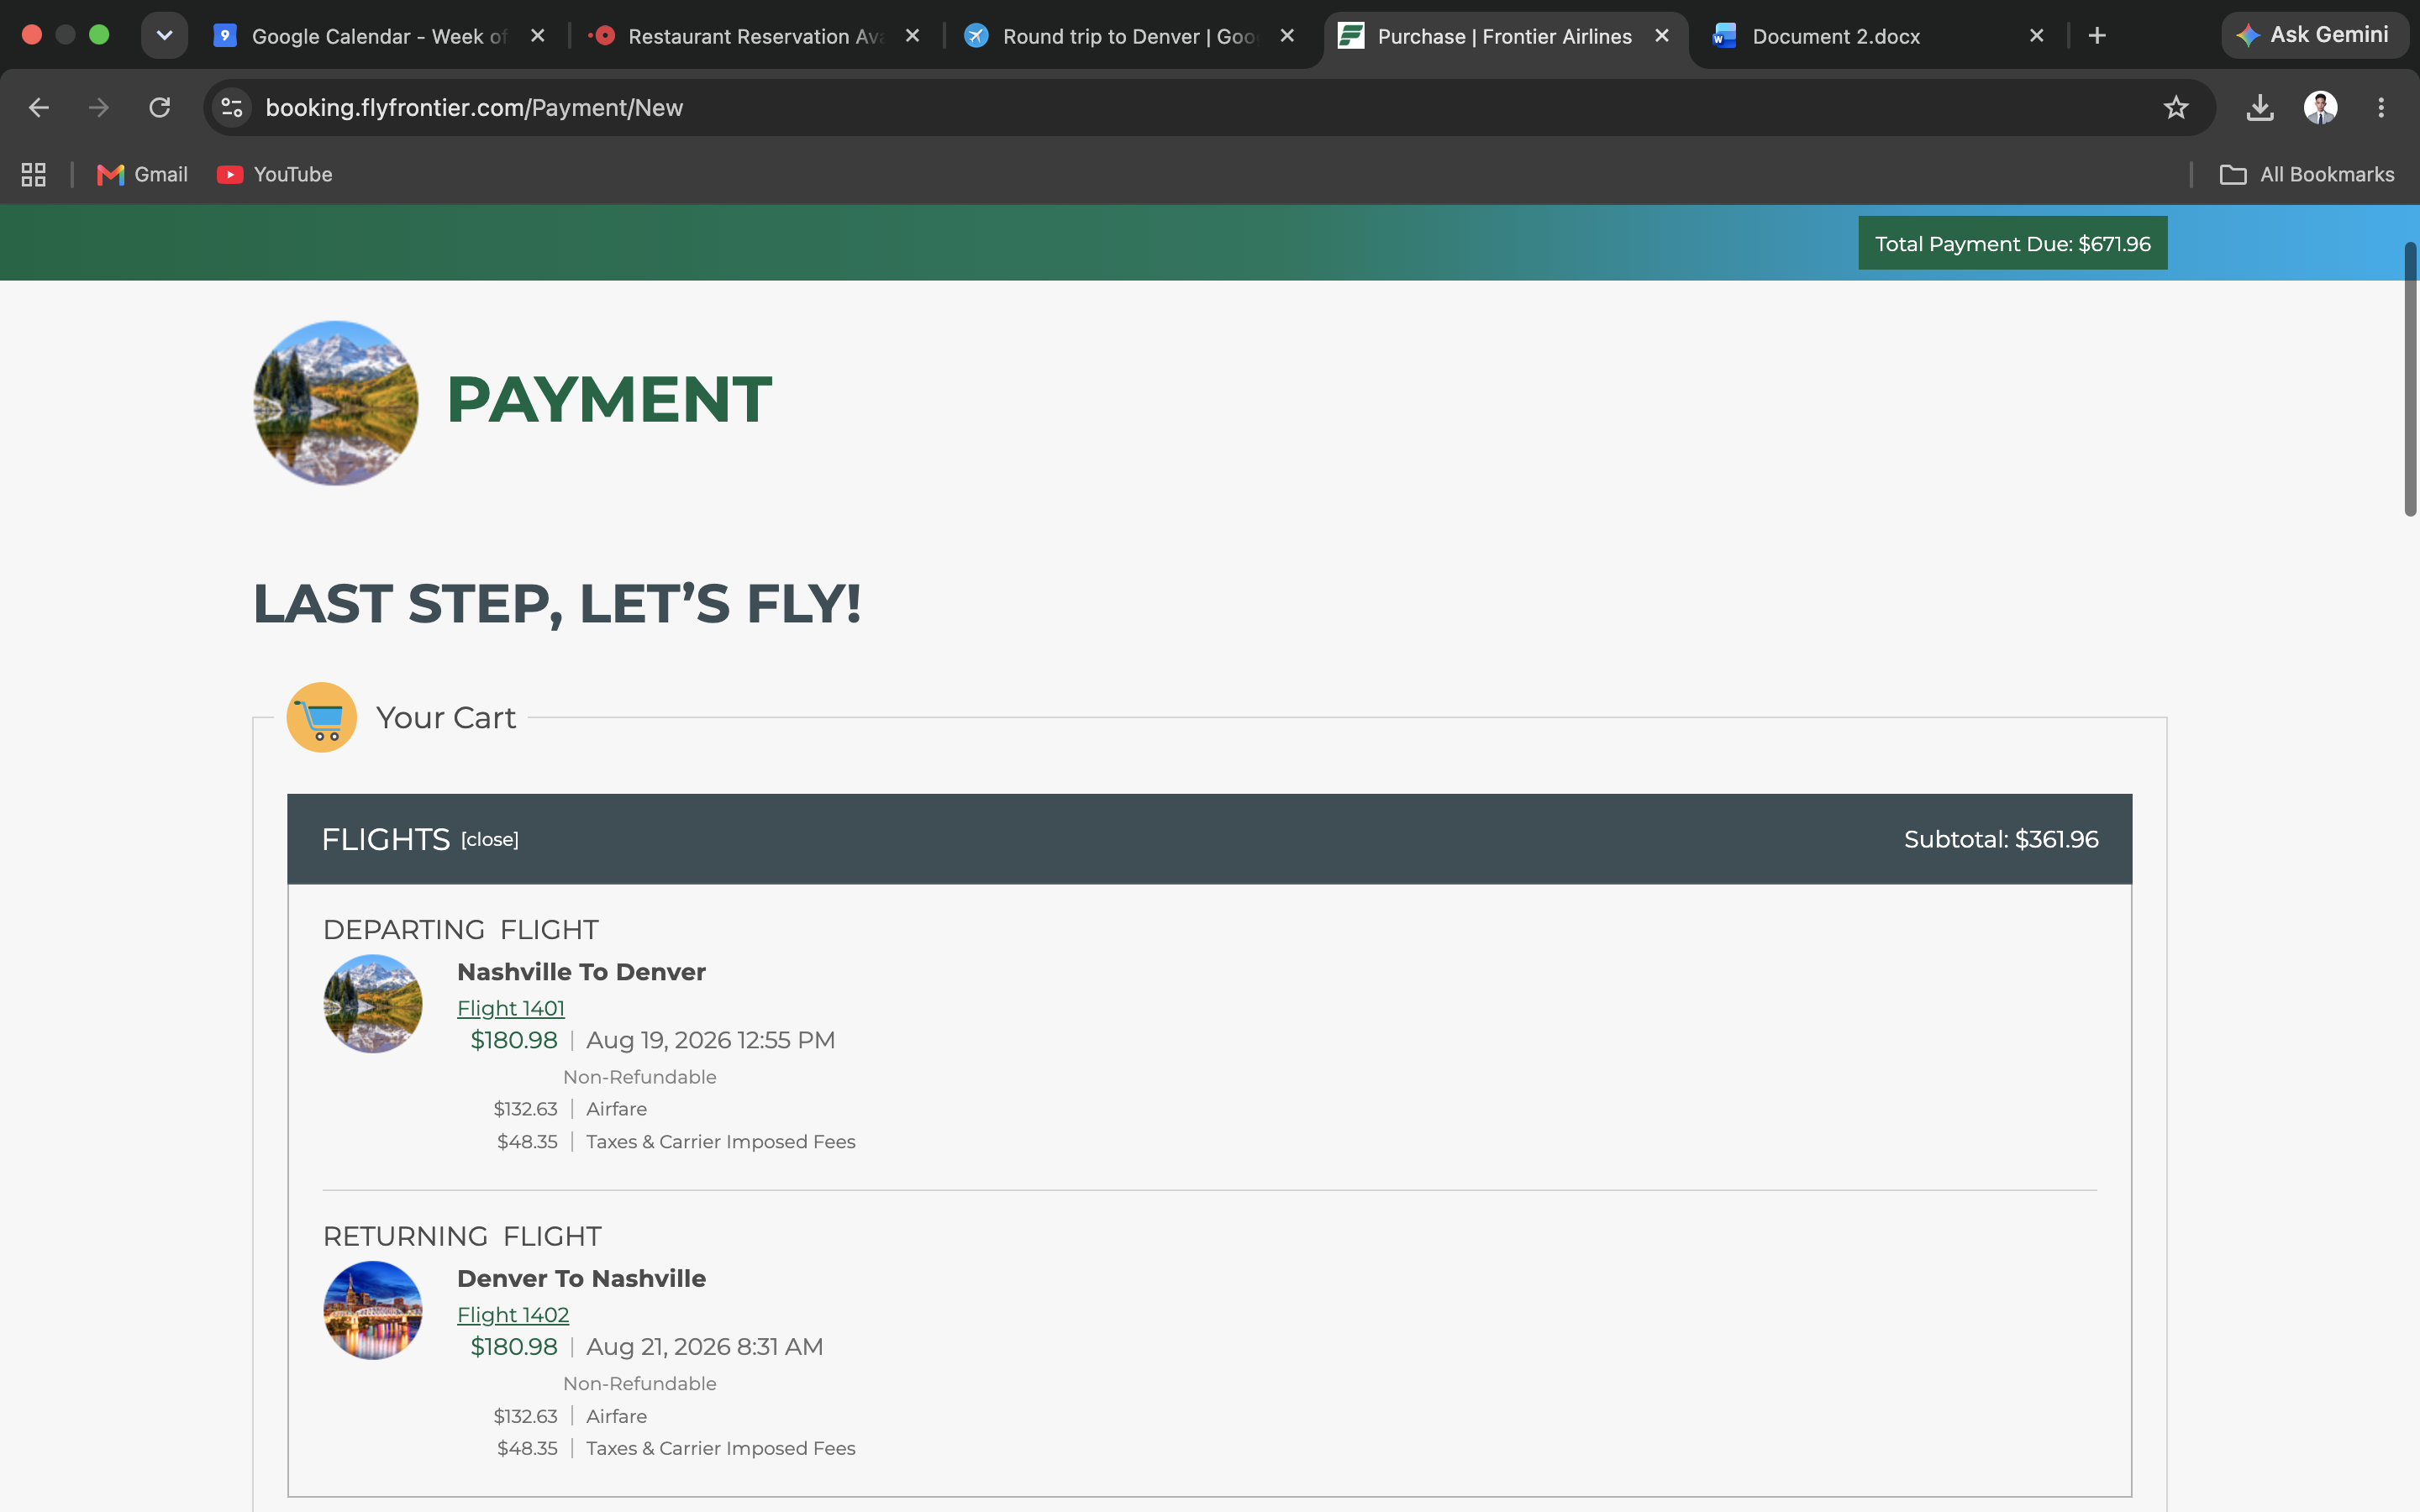Close the Purchase | Frontier Airlines tab
The height and width of the screenshot is (1512, 2420).
pyautogui.click(x=1662, y=36)
